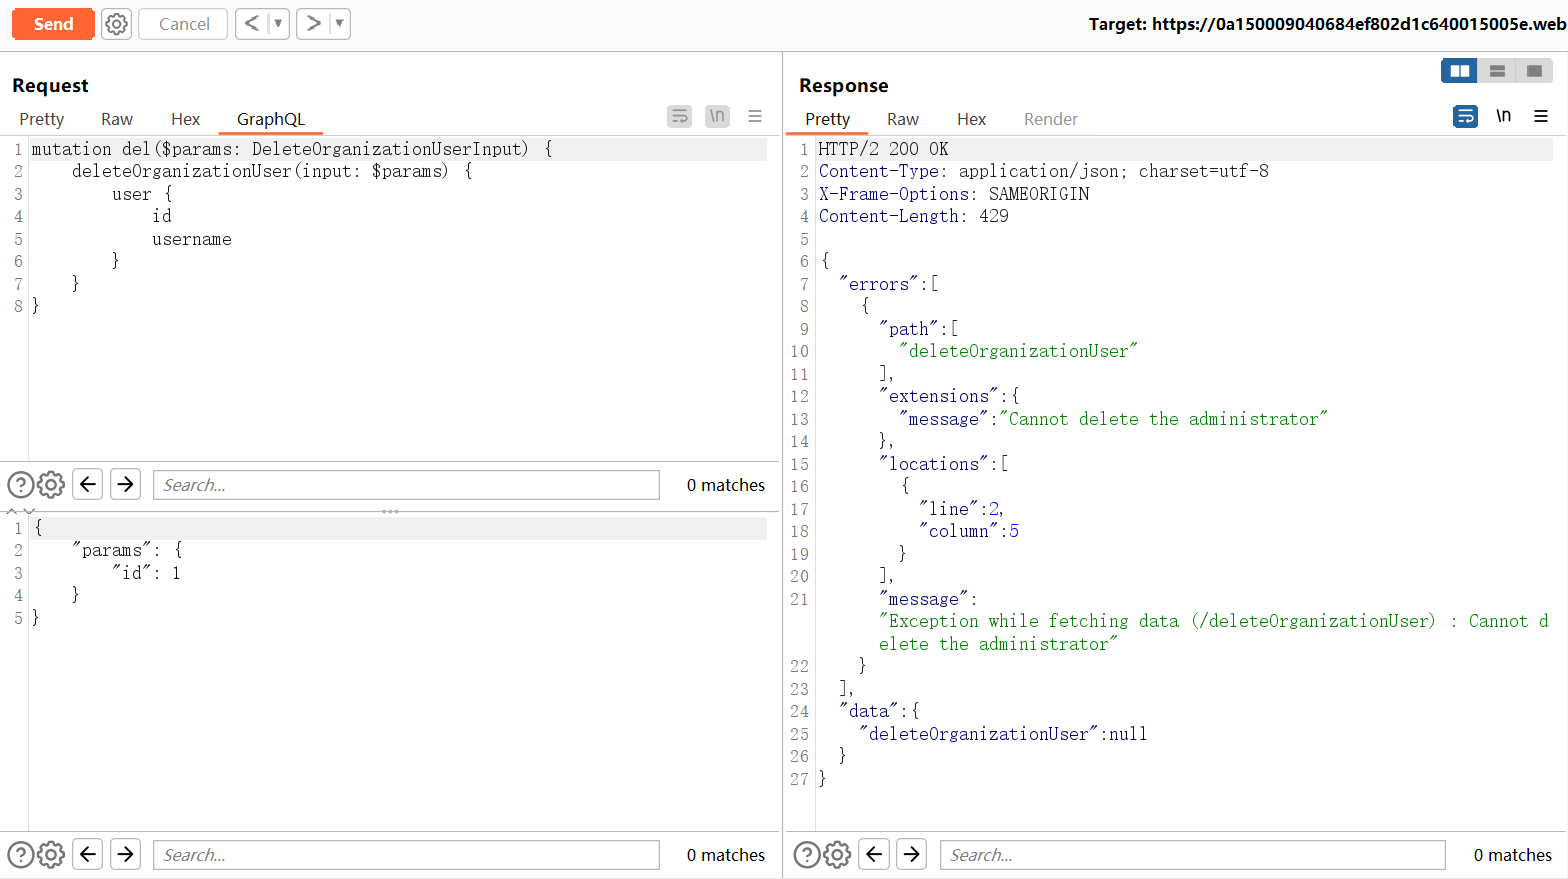Switch to top-bottom split layout
The image size is (1568, 879).
click(x=1497, y=71)
